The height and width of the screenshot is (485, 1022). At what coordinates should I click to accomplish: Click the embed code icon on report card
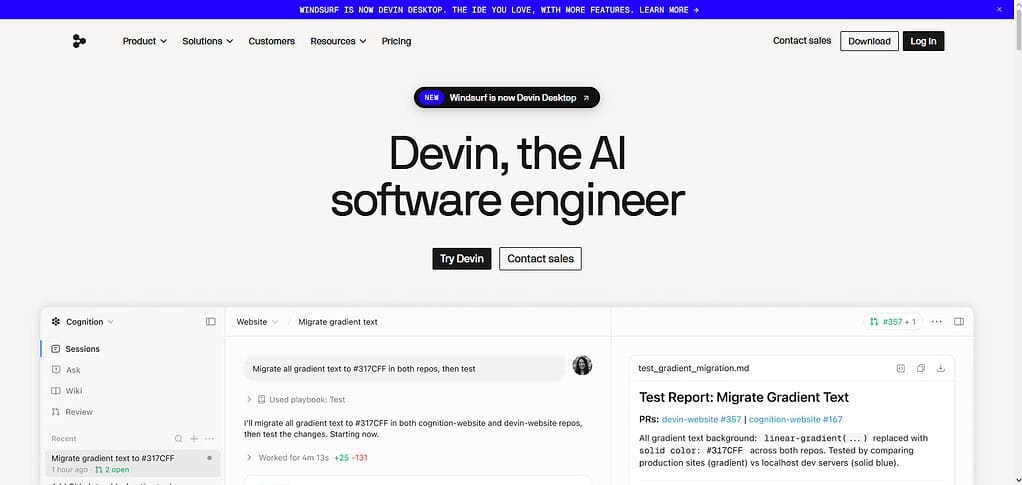tap(901, 368)
